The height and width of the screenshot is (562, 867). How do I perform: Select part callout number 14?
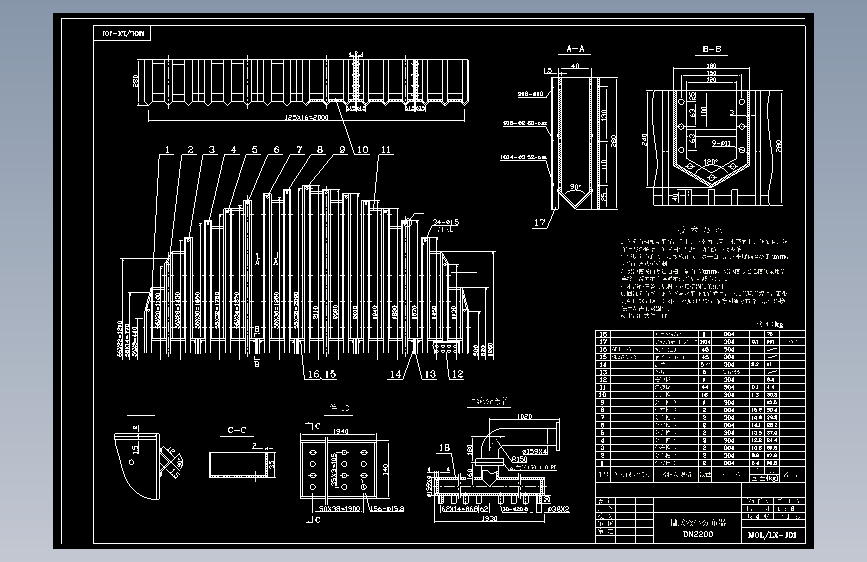395,374
